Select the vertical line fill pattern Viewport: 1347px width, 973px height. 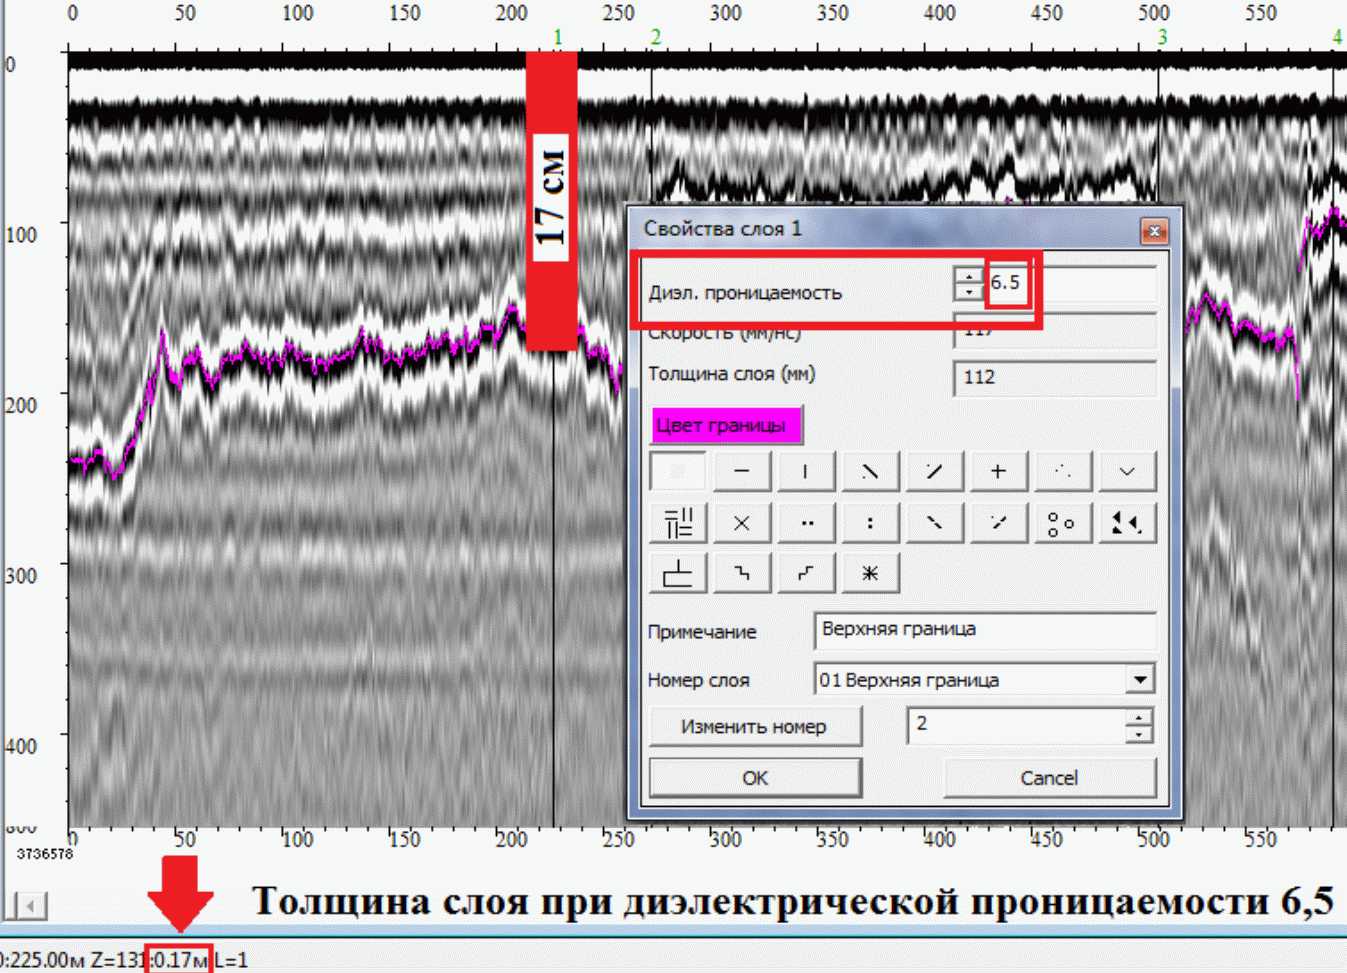(805, 471)
